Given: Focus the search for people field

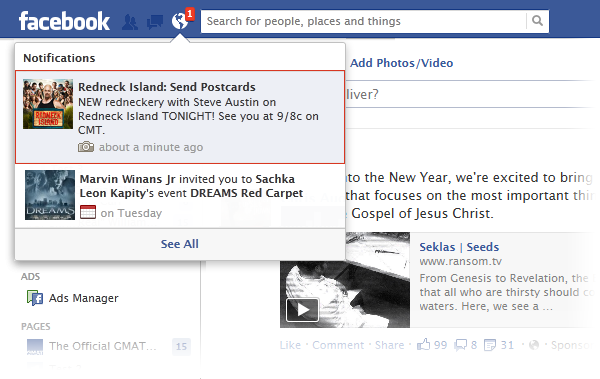Looking at the screenshot, I should (x=364, y=21).
